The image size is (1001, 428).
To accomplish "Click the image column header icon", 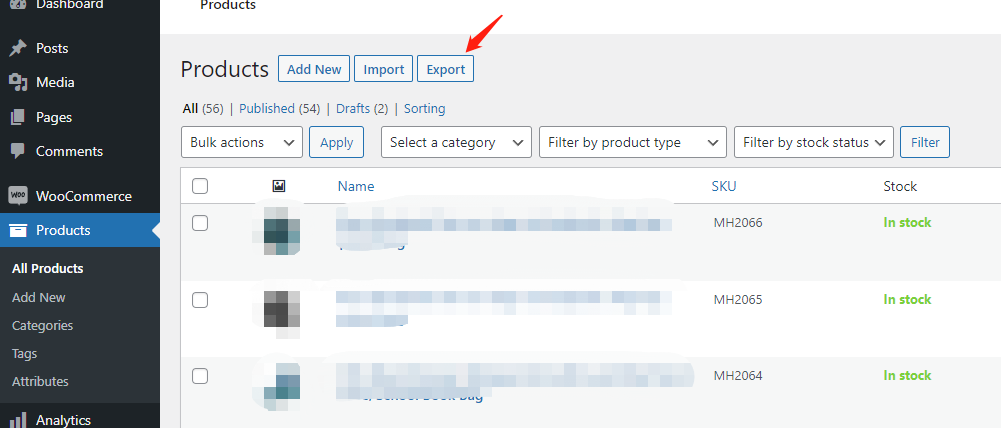I will pyautogui.click(x=278, y=186).
